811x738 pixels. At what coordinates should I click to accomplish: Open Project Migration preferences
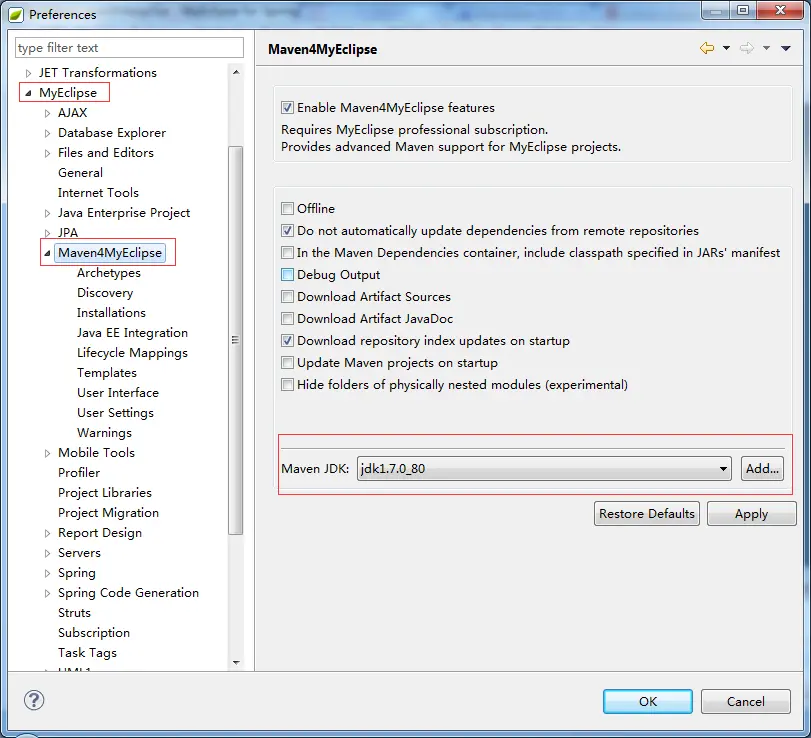coord(109,513)
